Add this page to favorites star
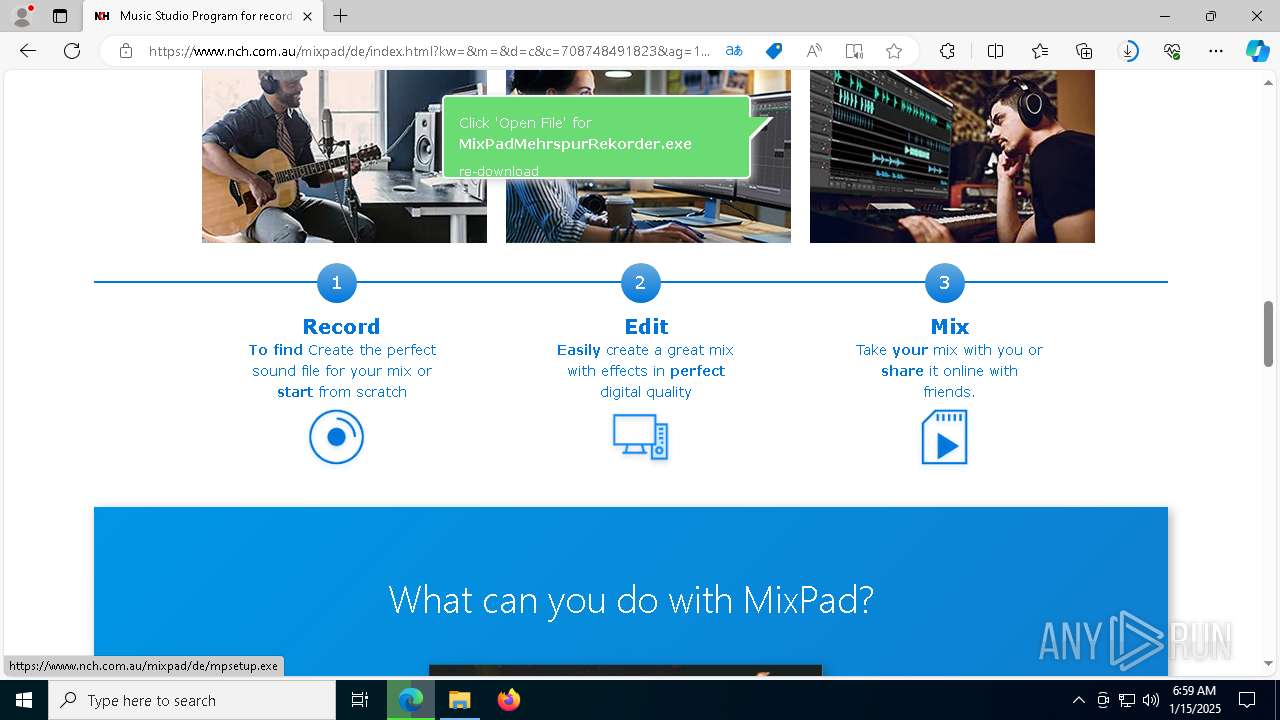The height and width of the screenshot is (720, 1280). [894, 51]
